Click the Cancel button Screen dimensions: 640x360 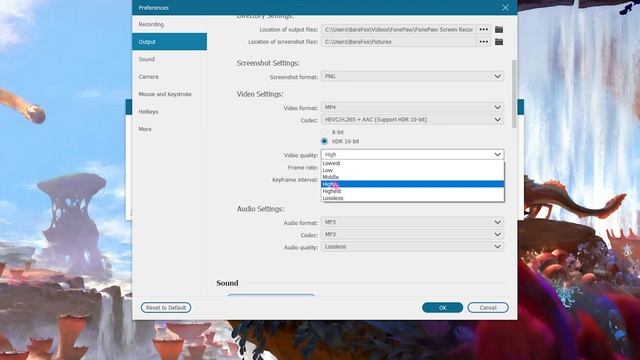pyautogui.click(x=488, y=307)
